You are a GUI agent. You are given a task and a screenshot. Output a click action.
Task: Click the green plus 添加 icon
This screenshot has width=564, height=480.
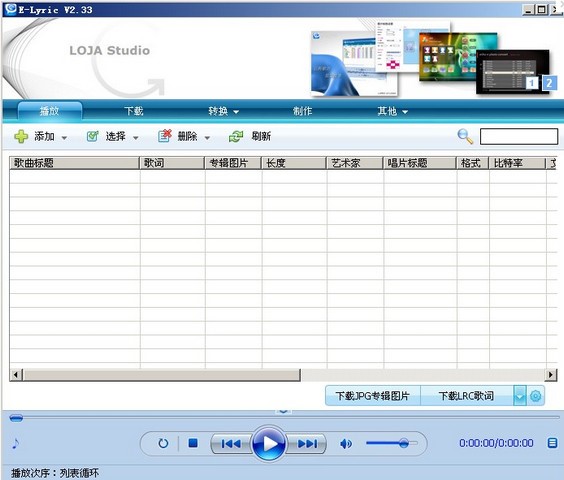tap(21, 137)
